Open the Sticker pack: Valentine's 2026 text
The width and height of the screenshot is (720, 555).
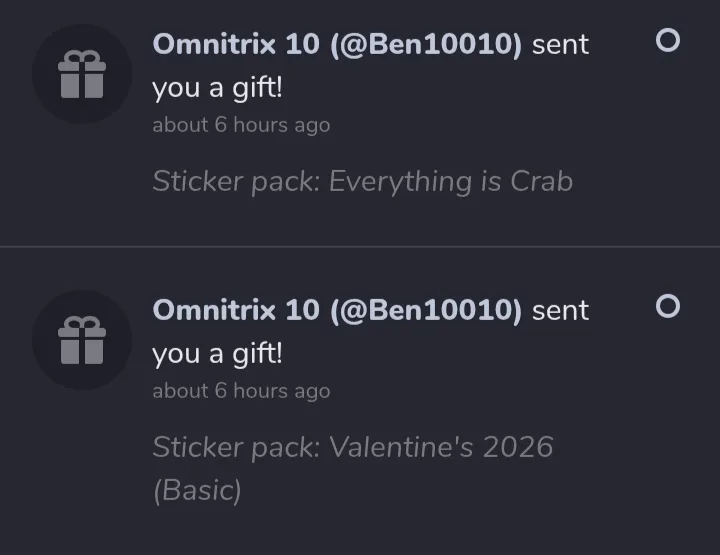(352, 447)
